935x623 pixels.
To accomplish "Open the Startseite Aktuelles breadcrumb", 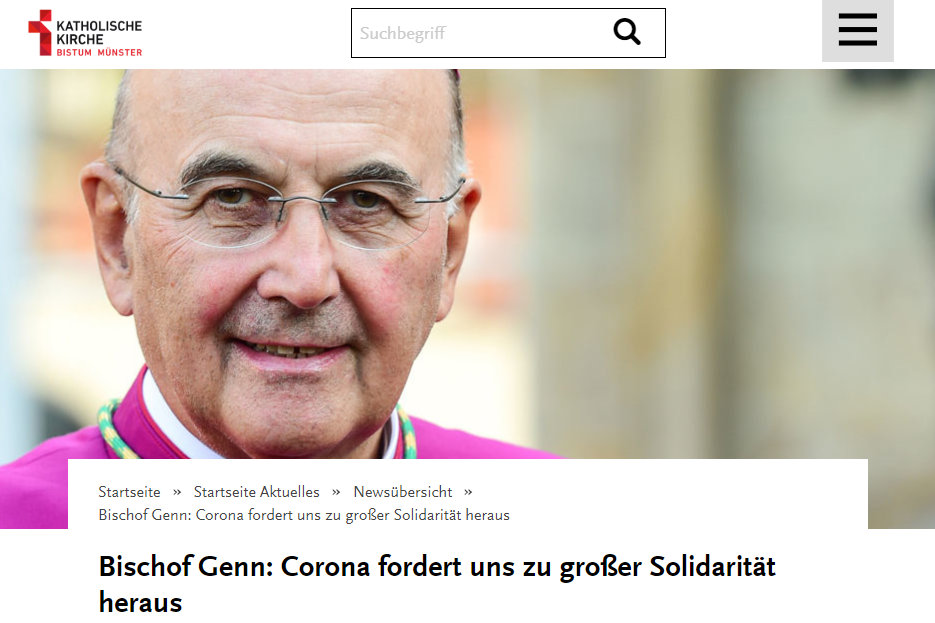I will tap(256, 492).
